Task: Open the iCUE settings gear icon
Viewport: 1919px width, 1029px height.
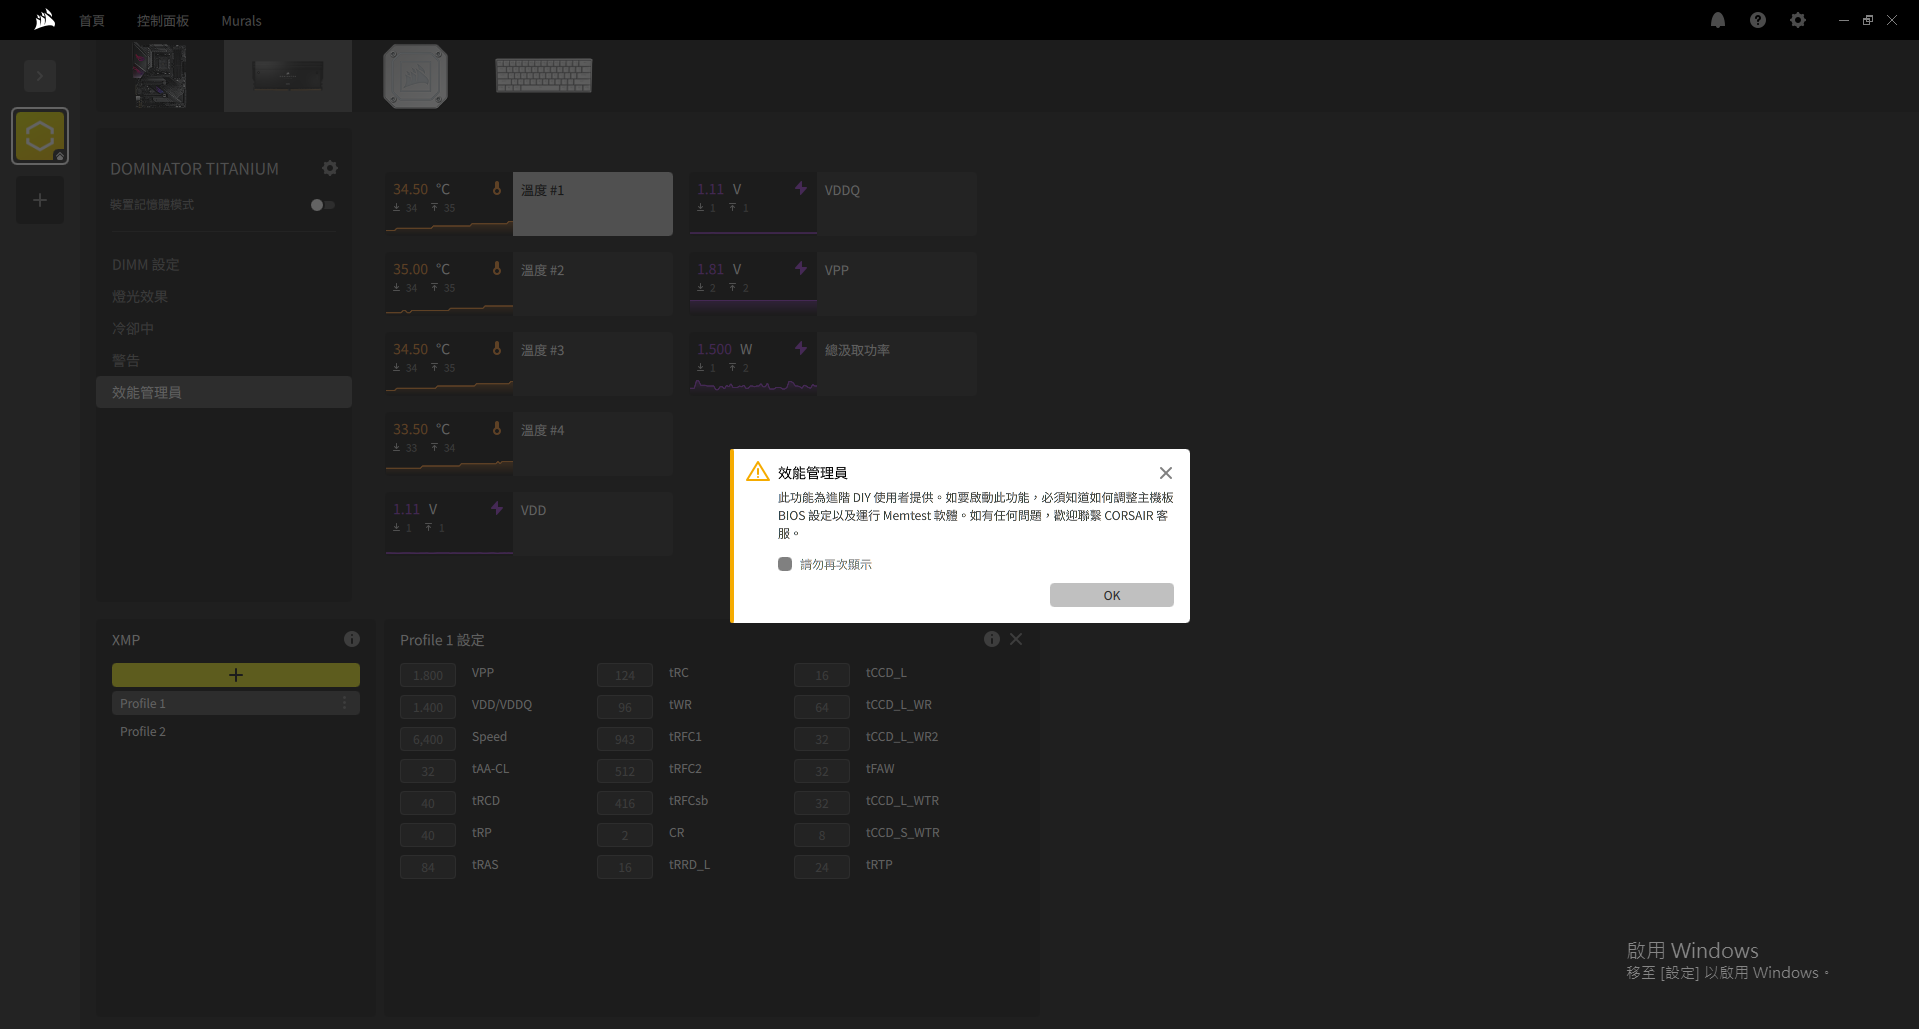Action: tap(1798, 20)
